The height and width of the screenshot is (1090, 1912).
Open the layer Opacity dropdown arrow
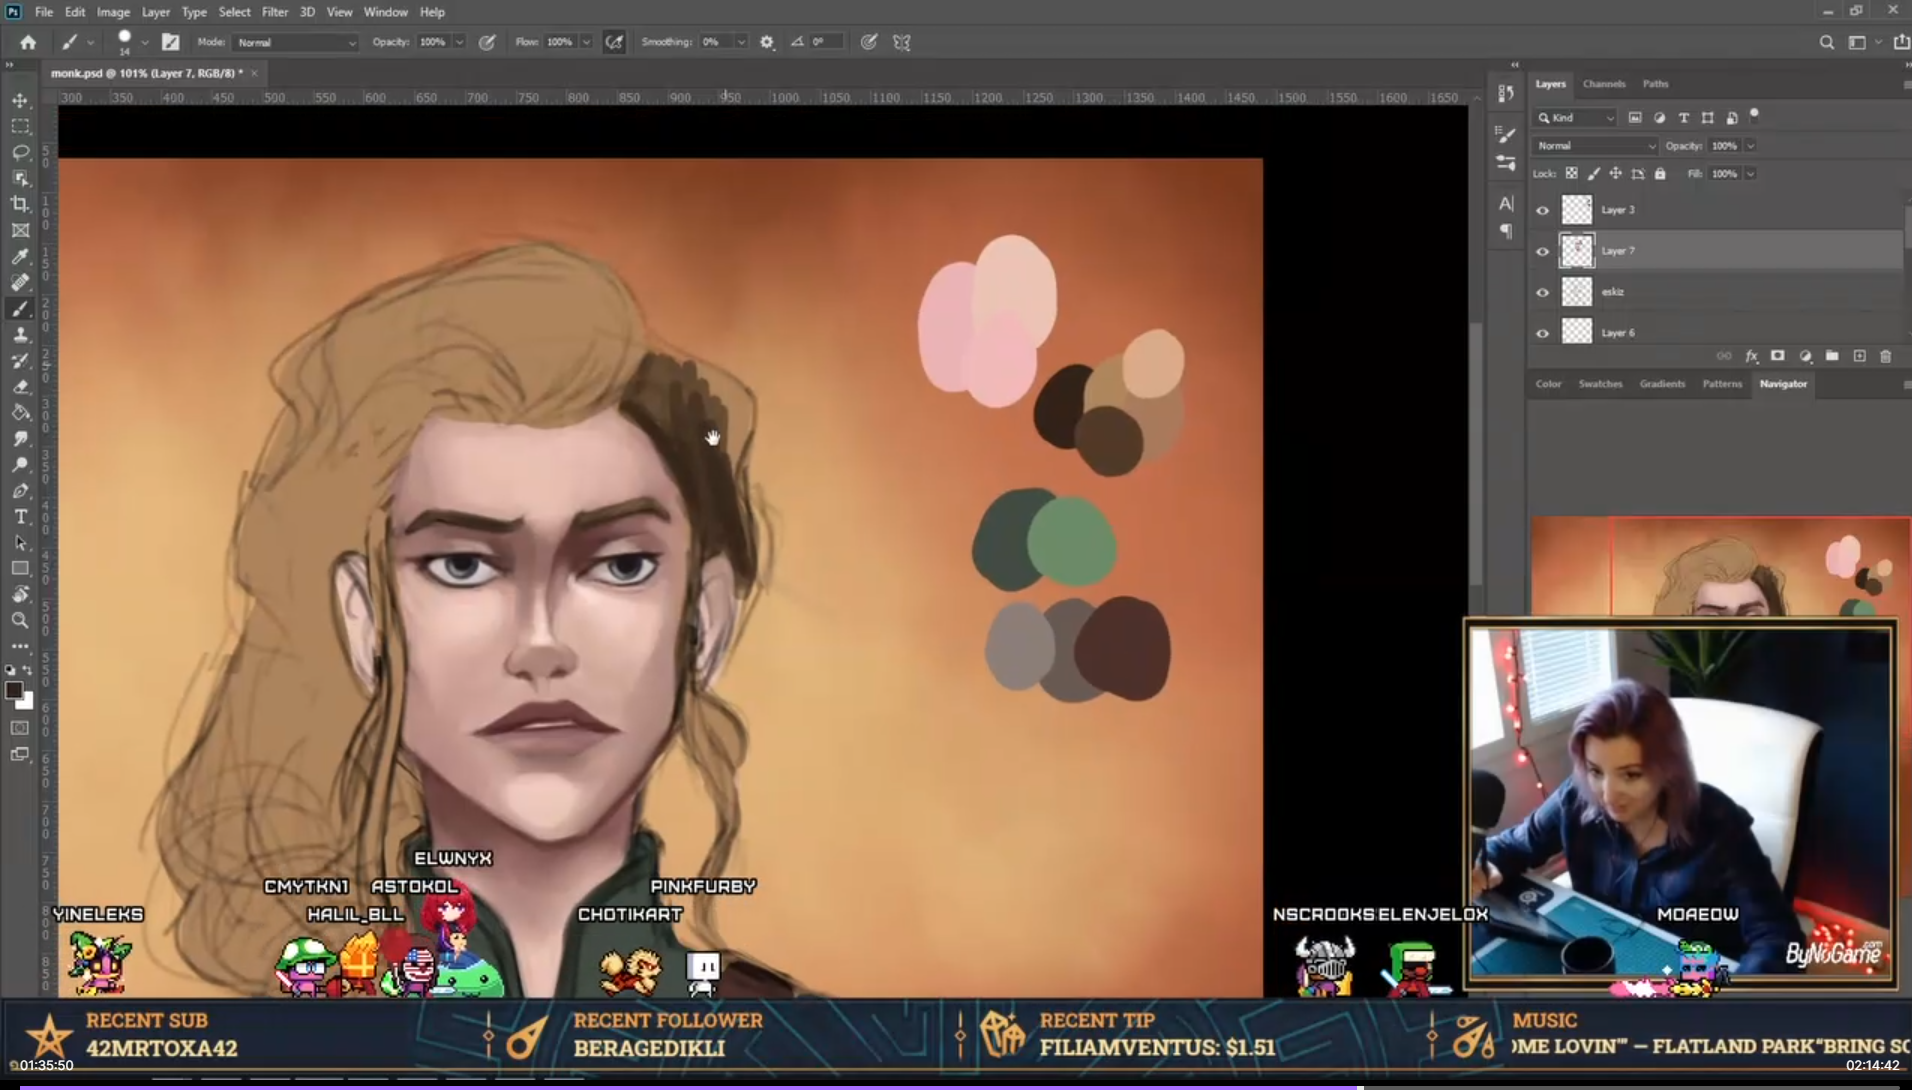[x=1750, y=146]
